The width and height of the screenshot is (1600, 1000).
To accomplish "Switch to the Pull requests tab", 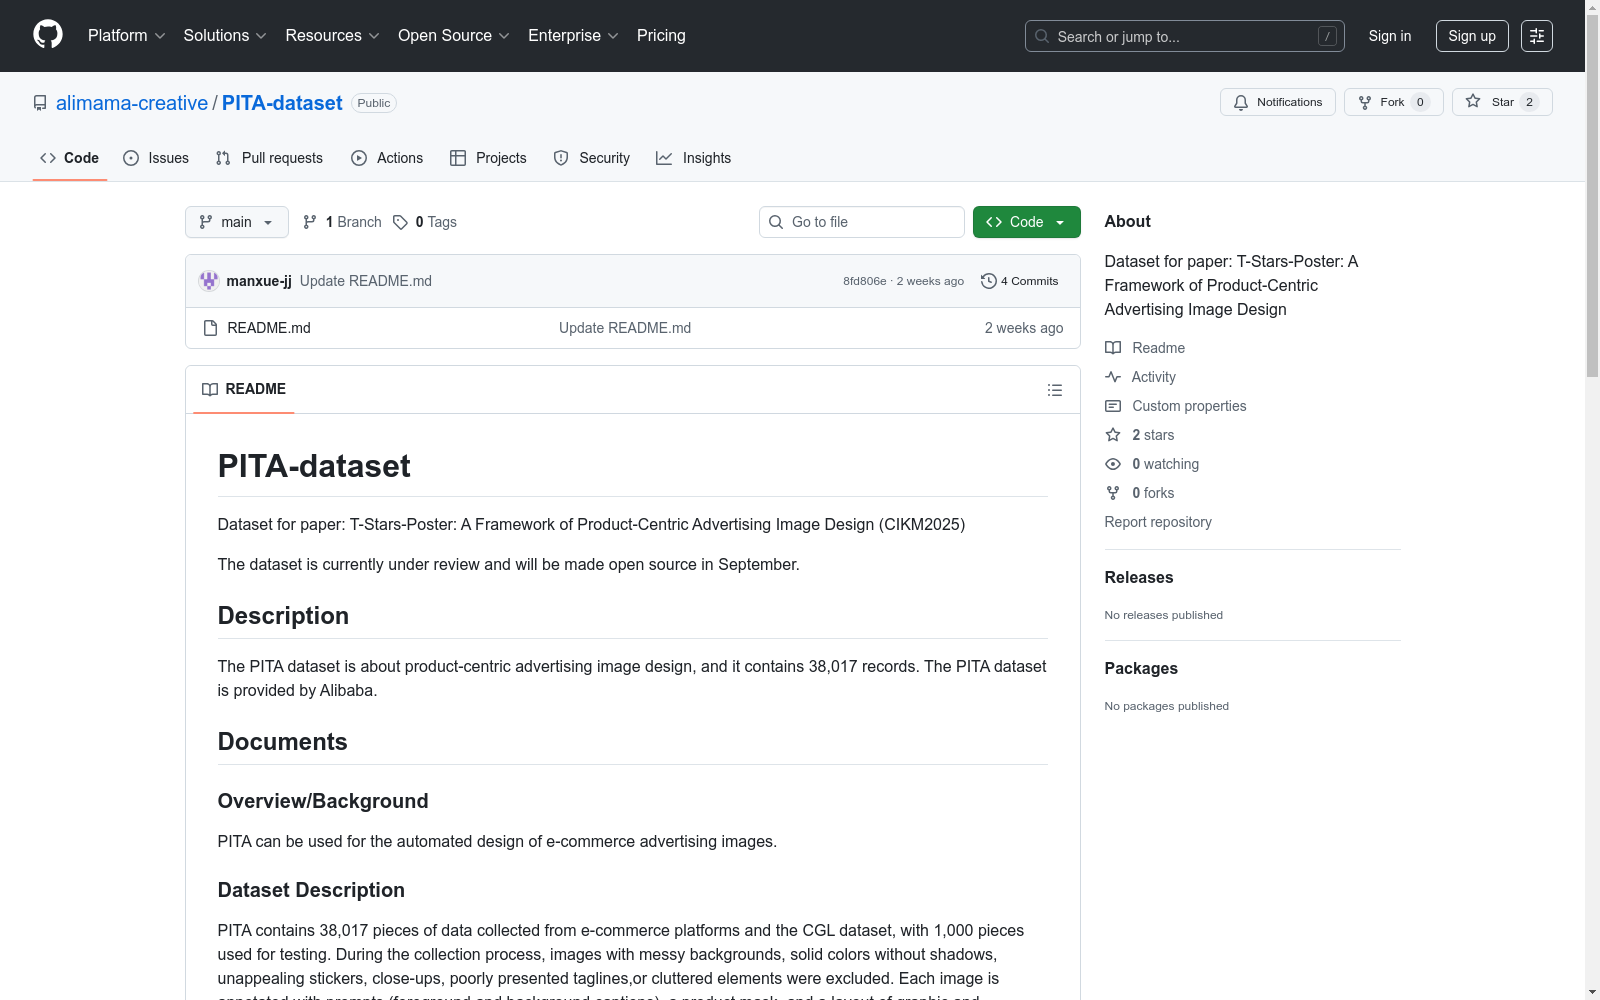I will (269, 158).
